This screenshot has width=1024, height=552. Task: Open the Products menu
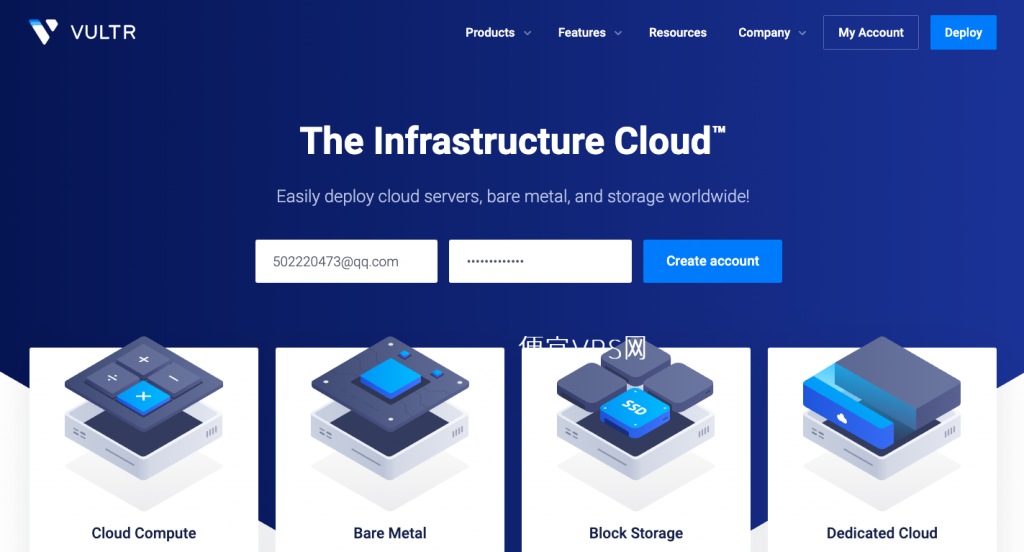point(490,33)
